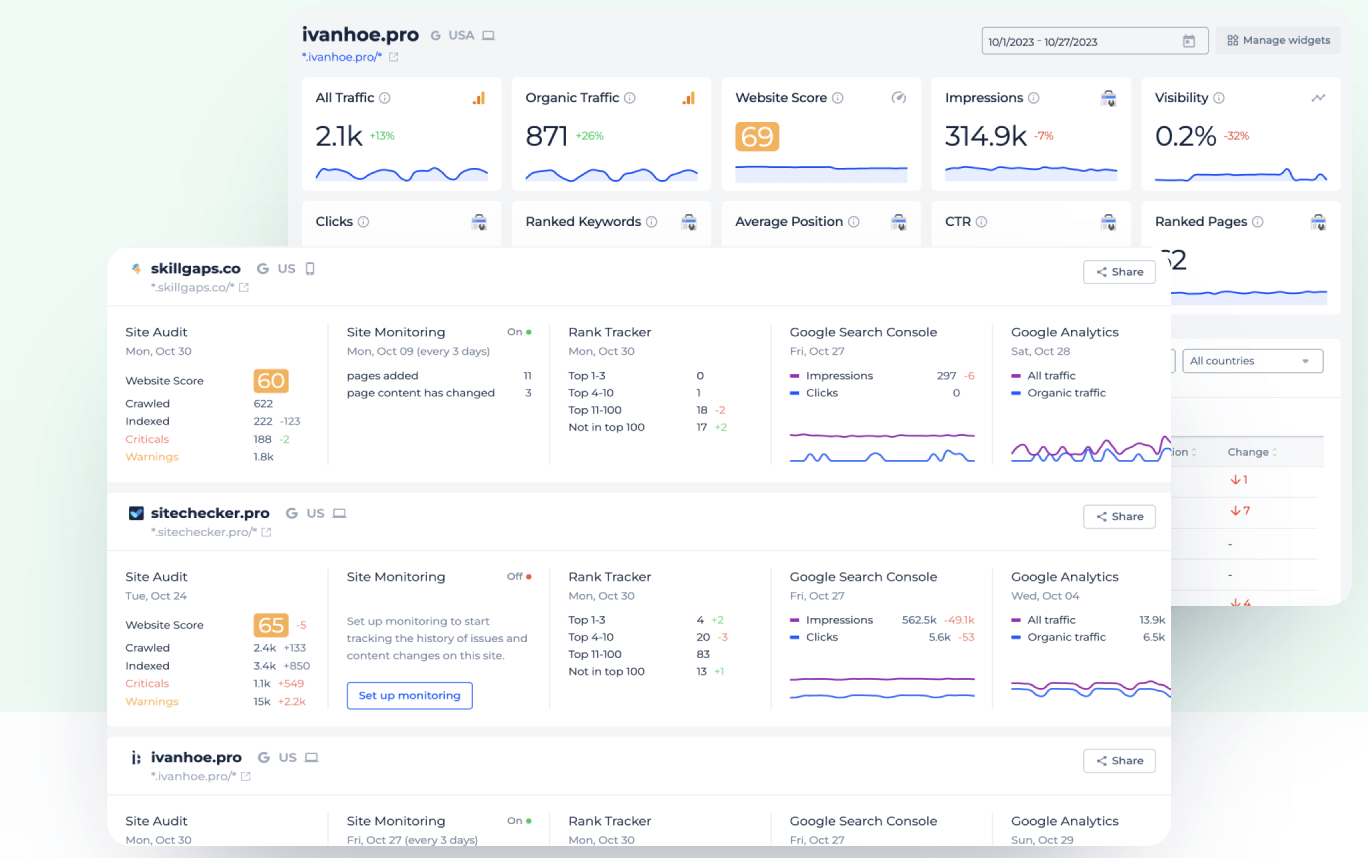Click the analytics bars icon on Organic Traffic card

tap(689, 98)
